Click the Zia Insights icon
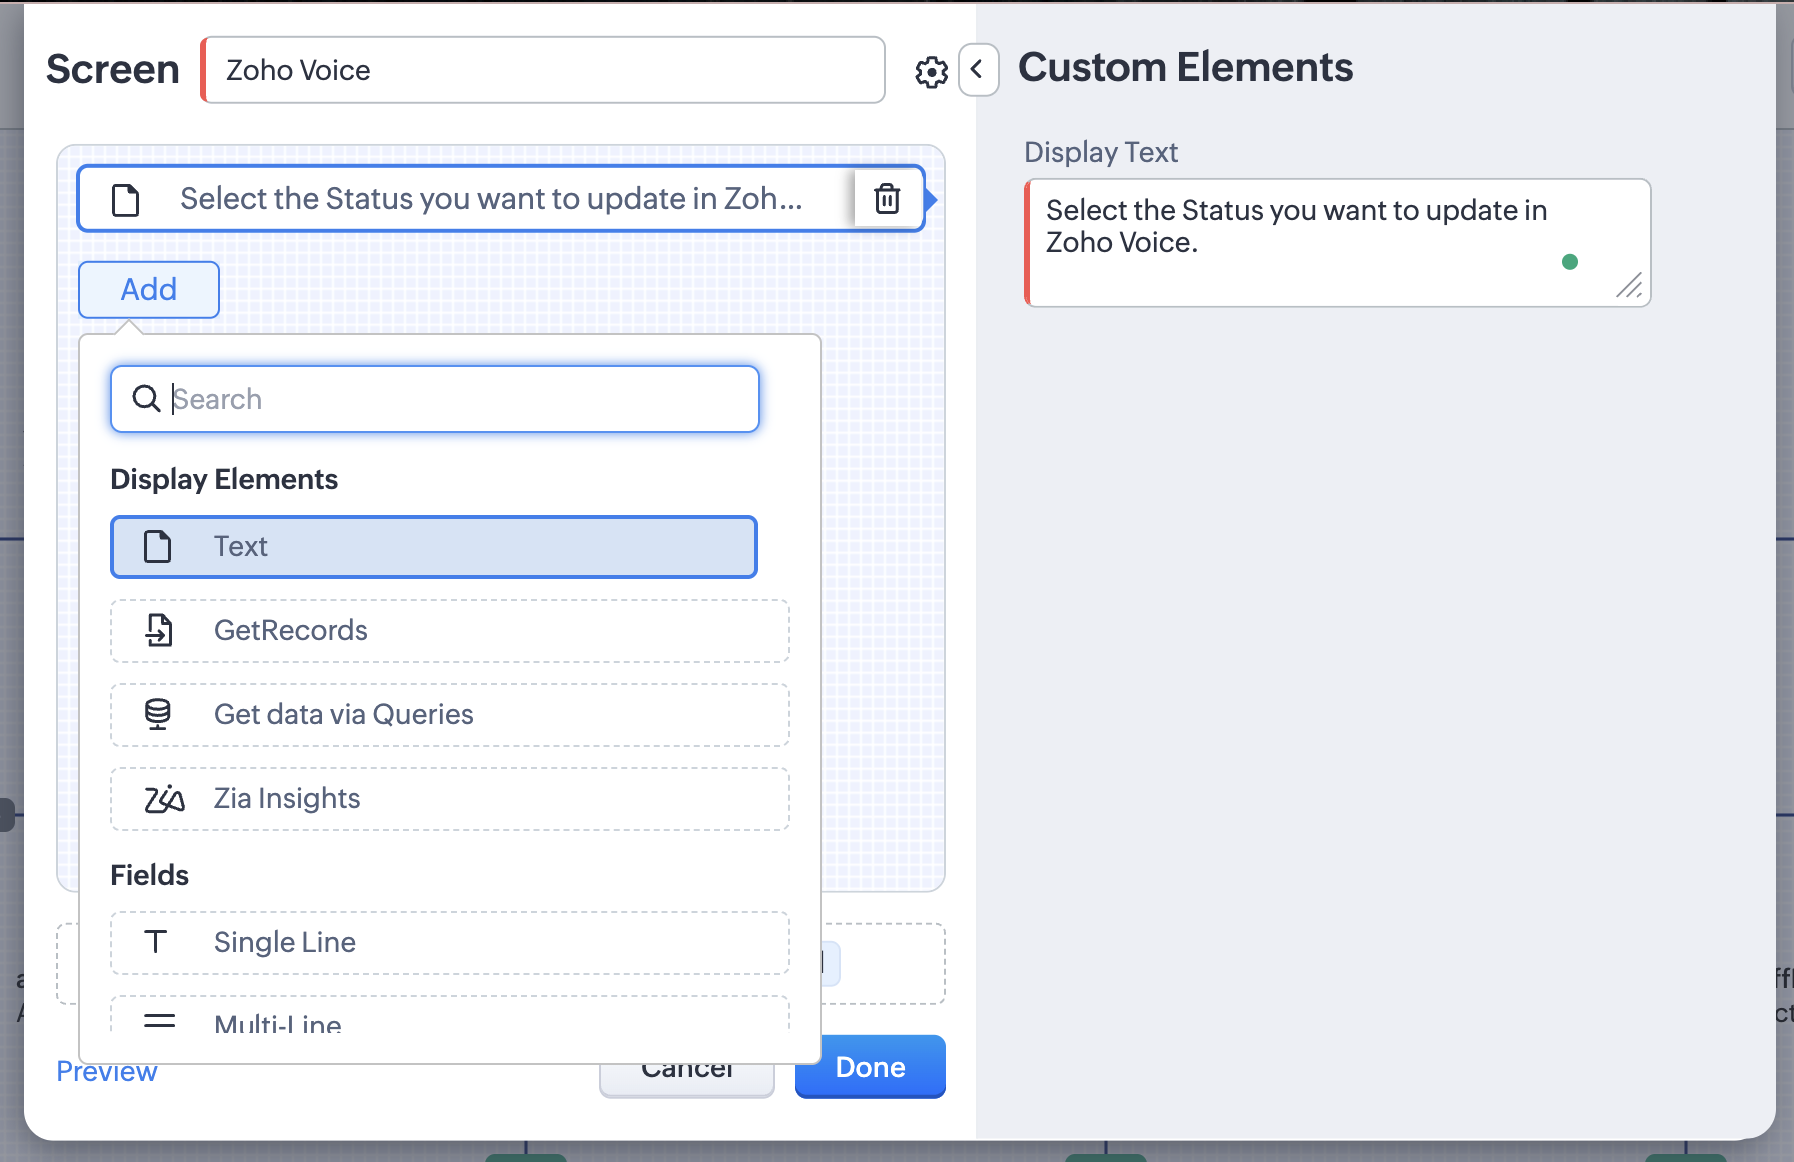 (164, 799)
